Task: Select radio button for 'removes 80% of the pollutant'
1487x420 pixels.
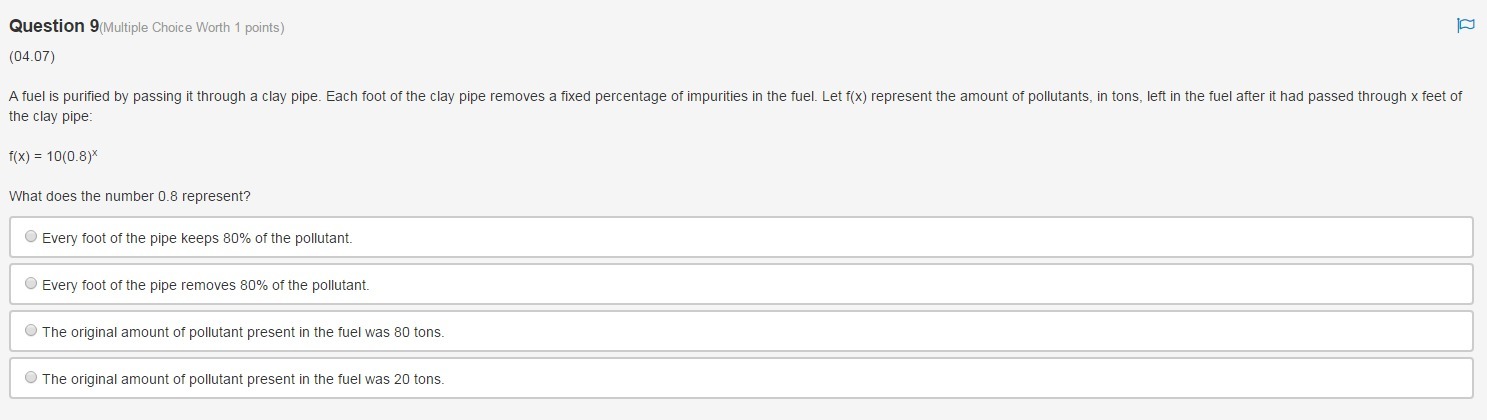Action: point(31,284)
